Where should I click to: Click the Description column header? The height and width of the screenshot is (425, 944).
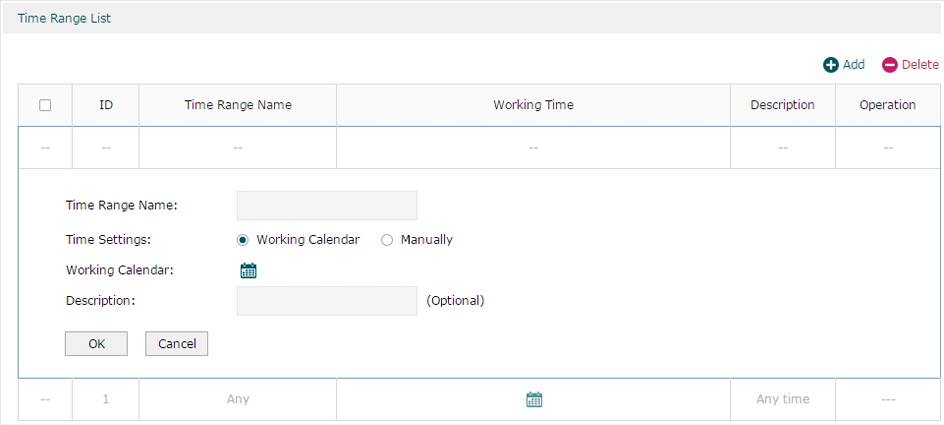(x=783, y=105)
